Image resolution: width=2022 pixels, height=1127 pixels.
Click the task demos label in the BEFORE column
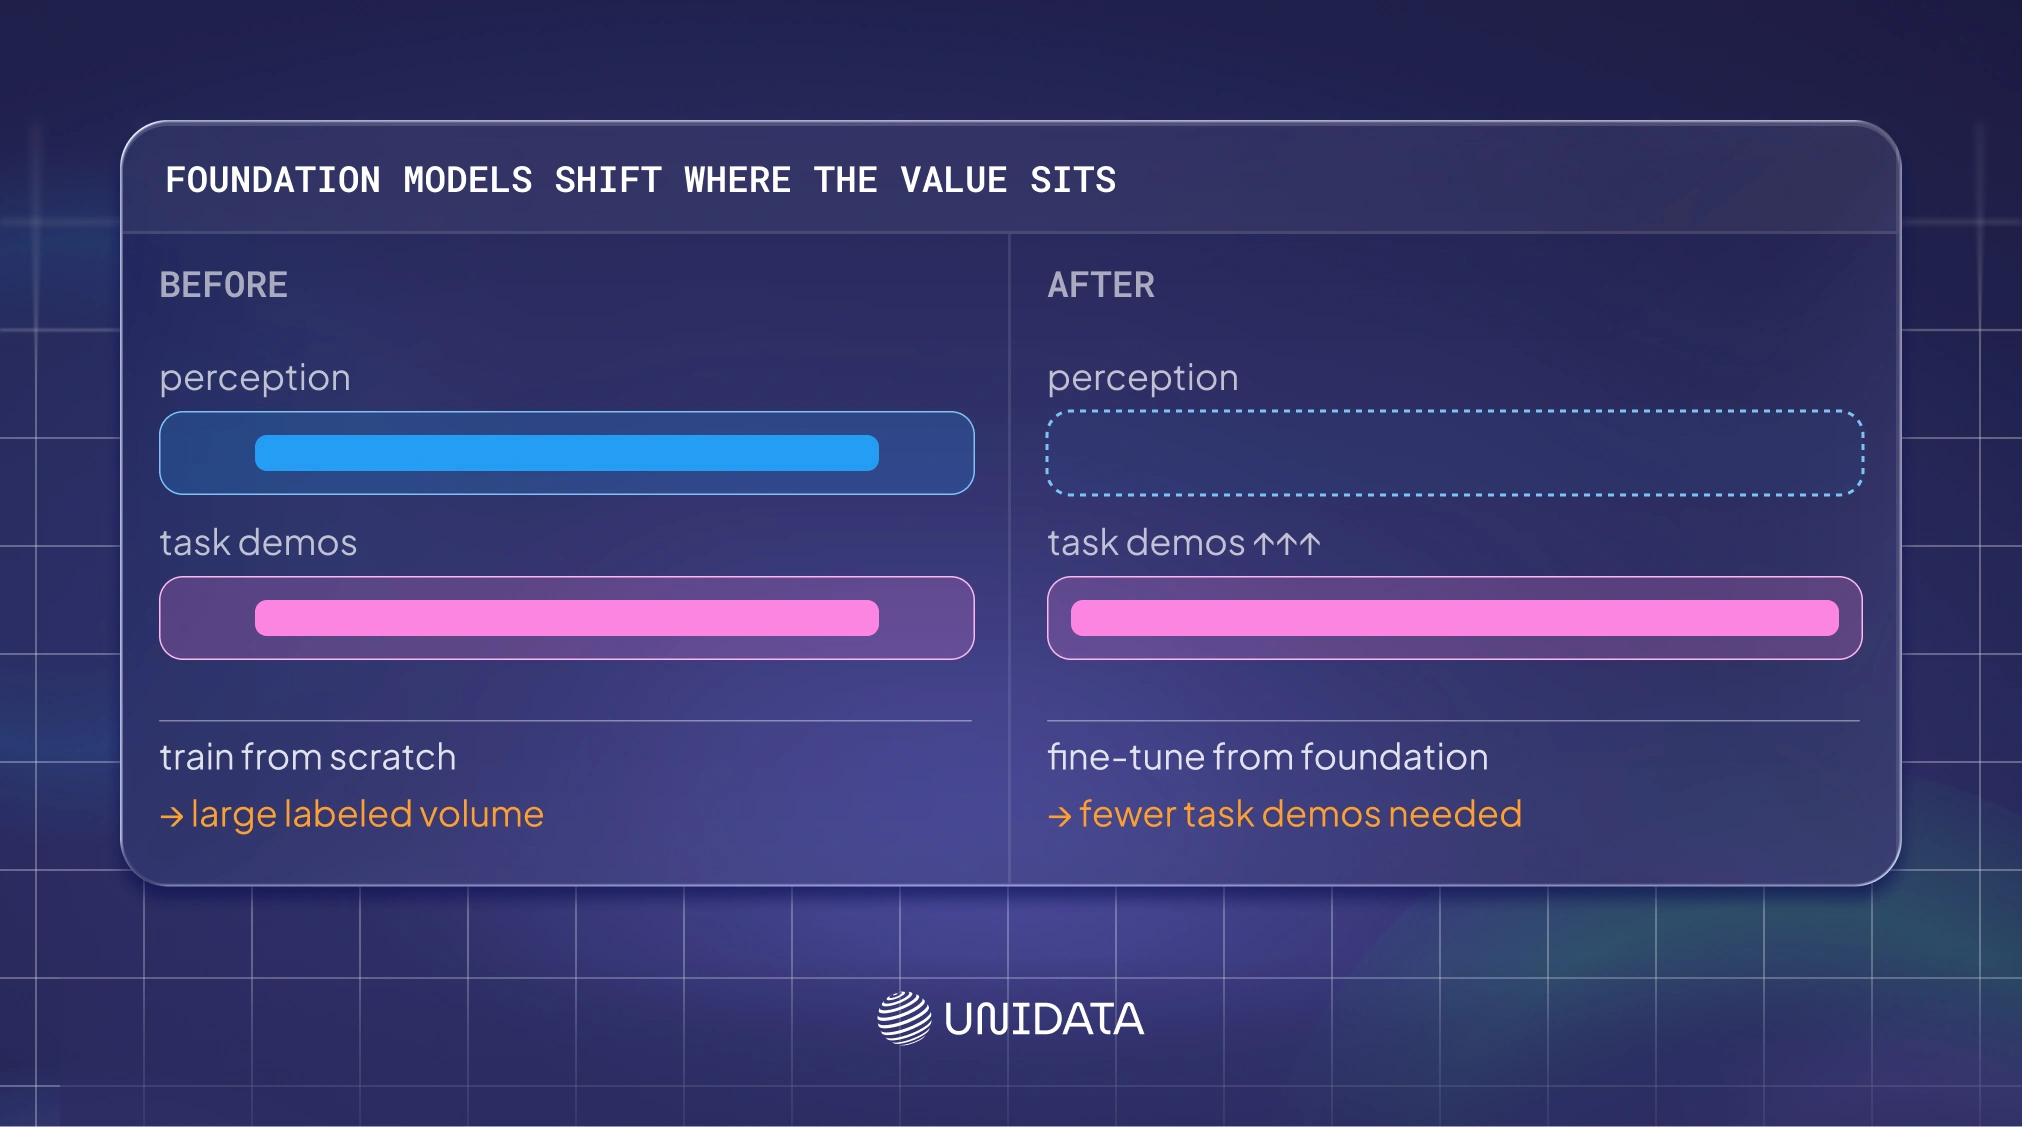[258, 542]
